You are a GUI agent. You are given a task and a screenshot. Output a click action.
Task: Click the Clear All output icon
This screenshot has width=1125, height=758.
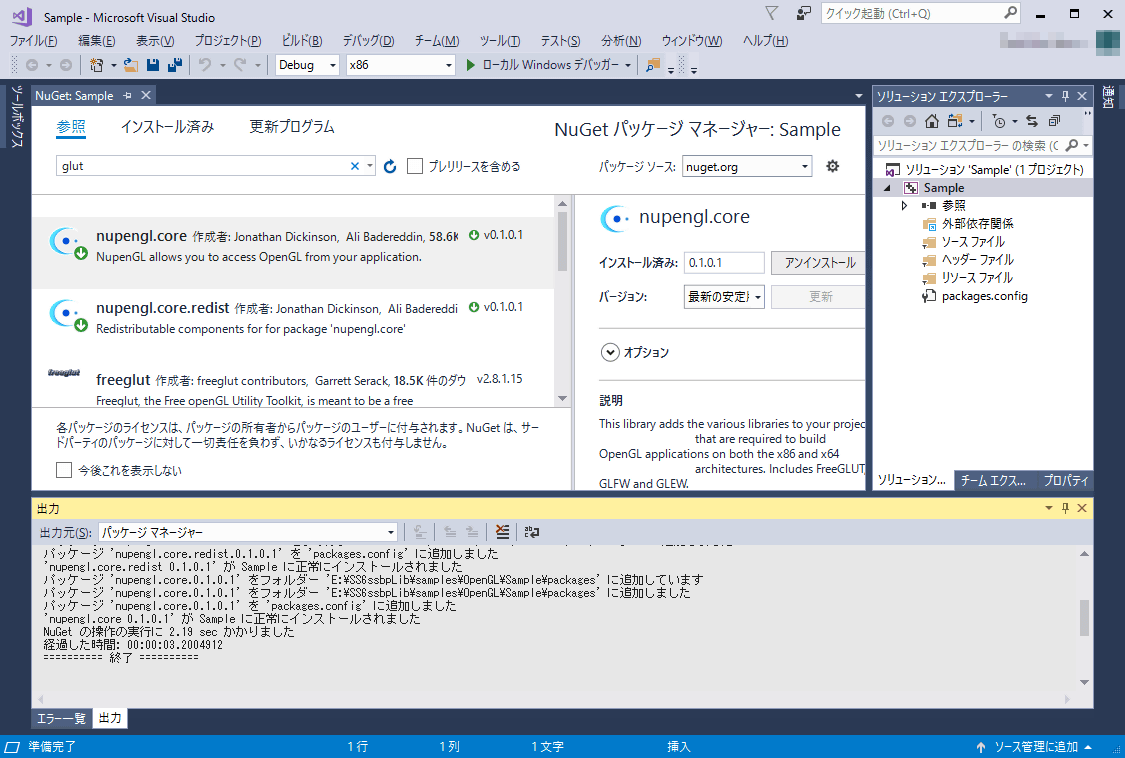pyautogui.click(x=502, y=532)
